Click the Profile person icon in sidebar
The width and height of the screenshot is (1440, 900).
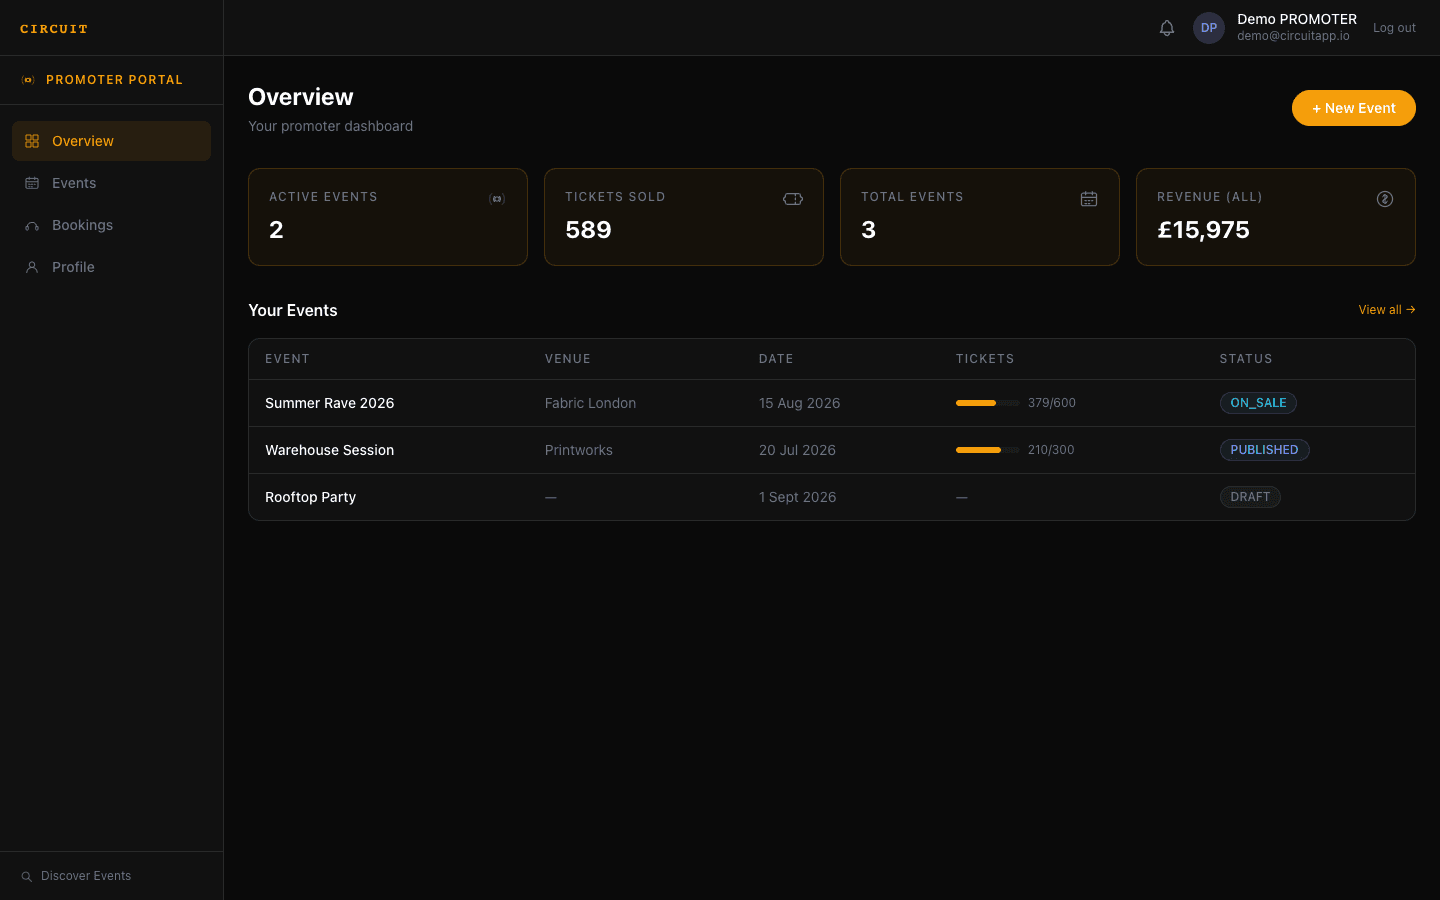pyautogui.click(x=32, y=267)
